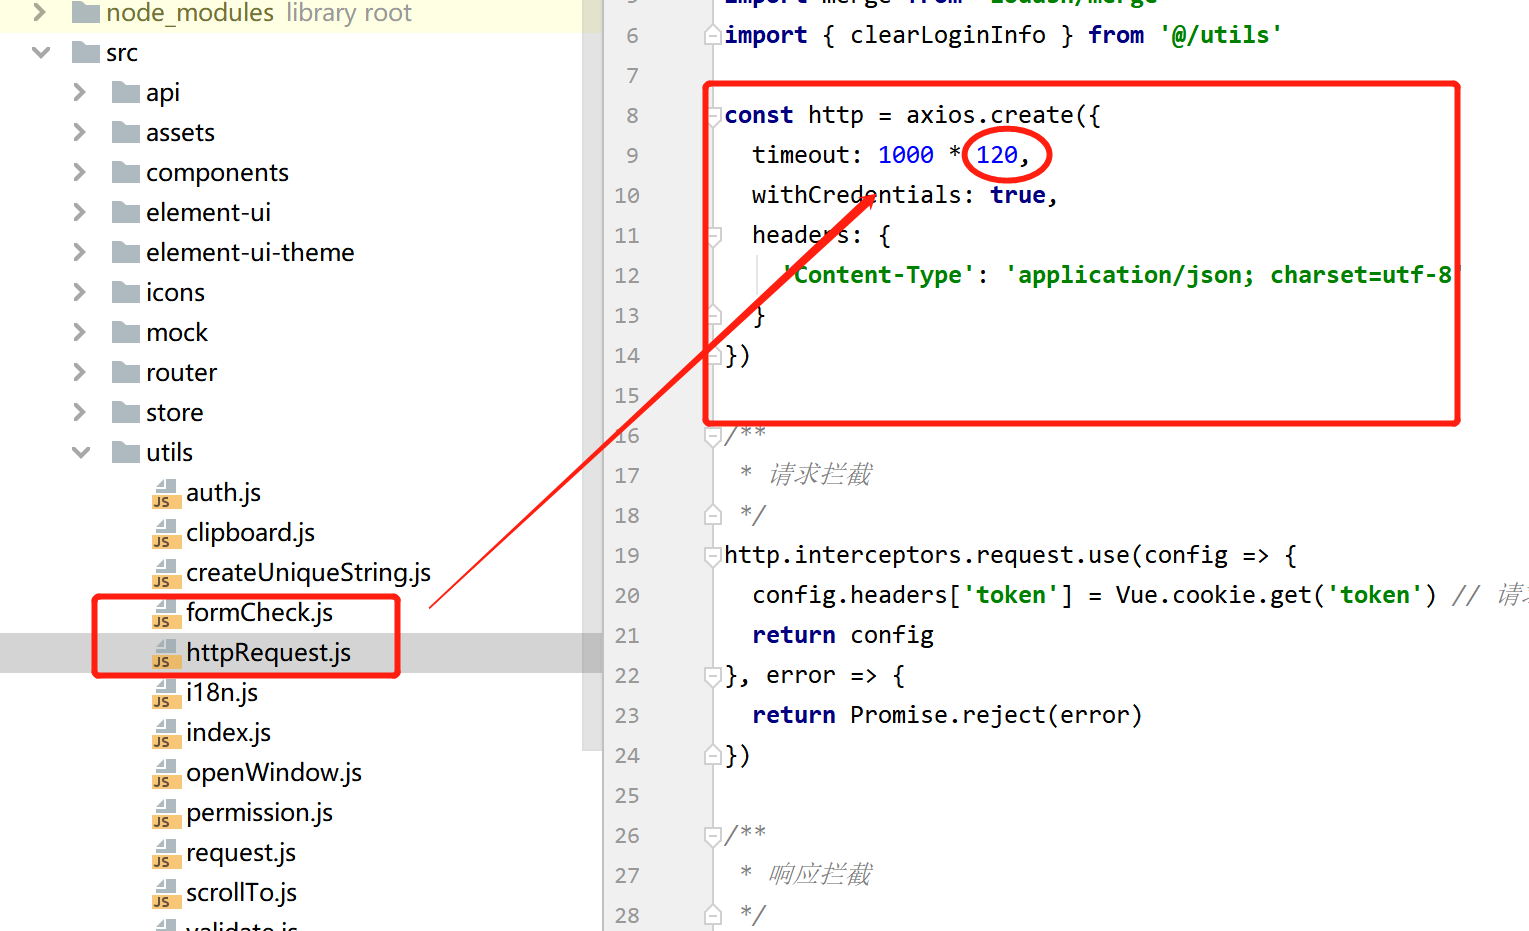
Task: Click the '@/utils' import path string
Action: [x=1220, y=35]
